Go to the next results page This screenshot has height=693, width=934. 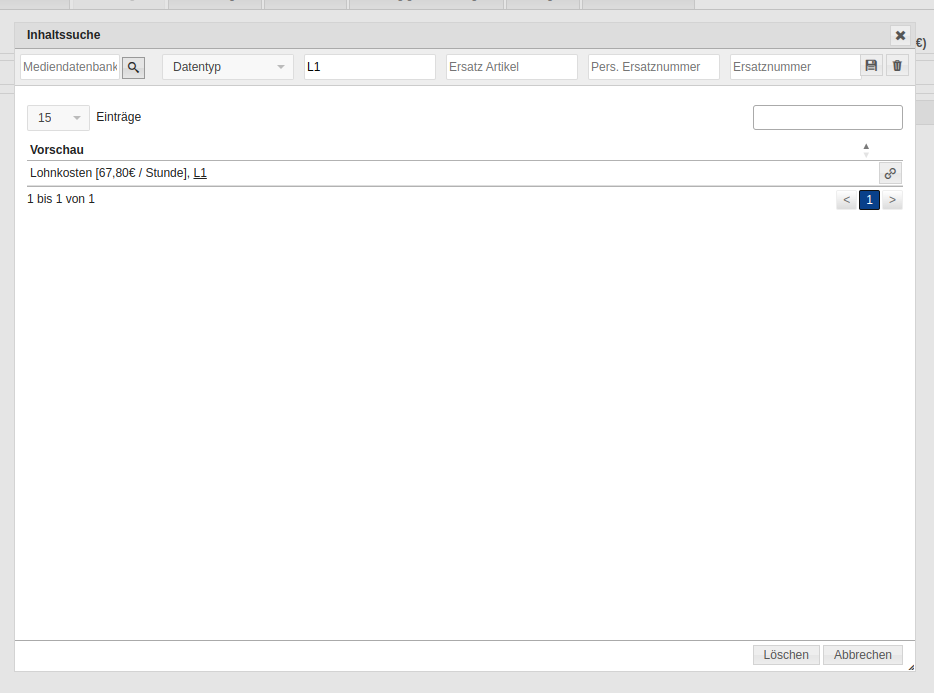click(892, 200)
